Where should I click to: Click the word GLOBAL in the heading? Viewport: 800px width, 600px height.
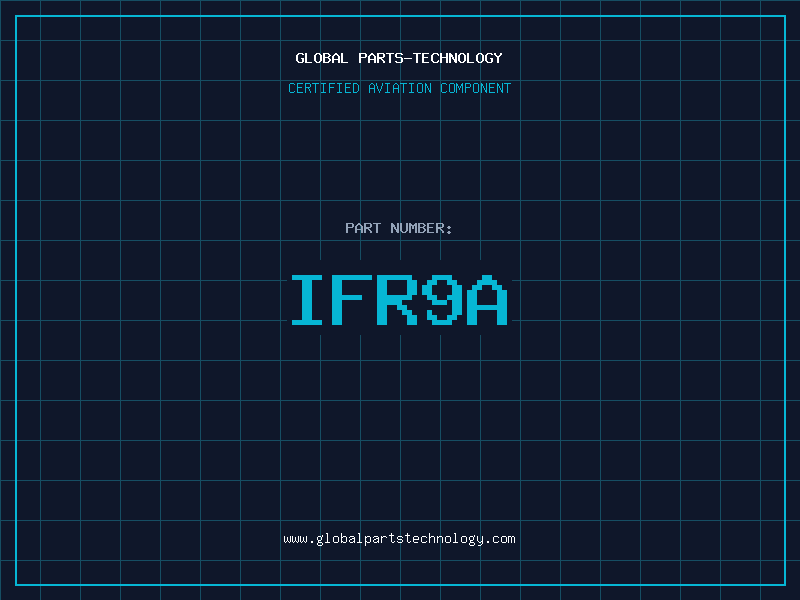[x=322, y=58]
